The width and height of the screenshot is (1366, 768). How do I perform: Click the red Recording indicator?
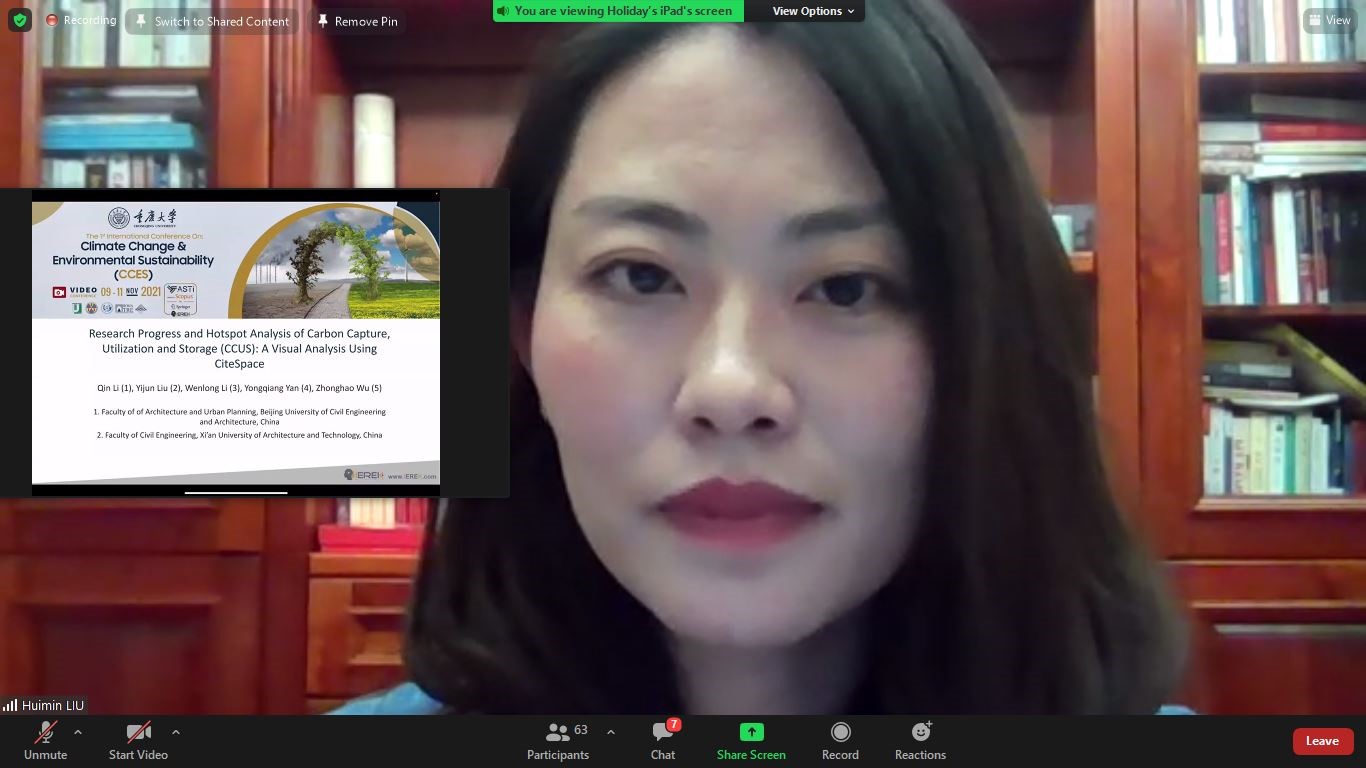81,20
